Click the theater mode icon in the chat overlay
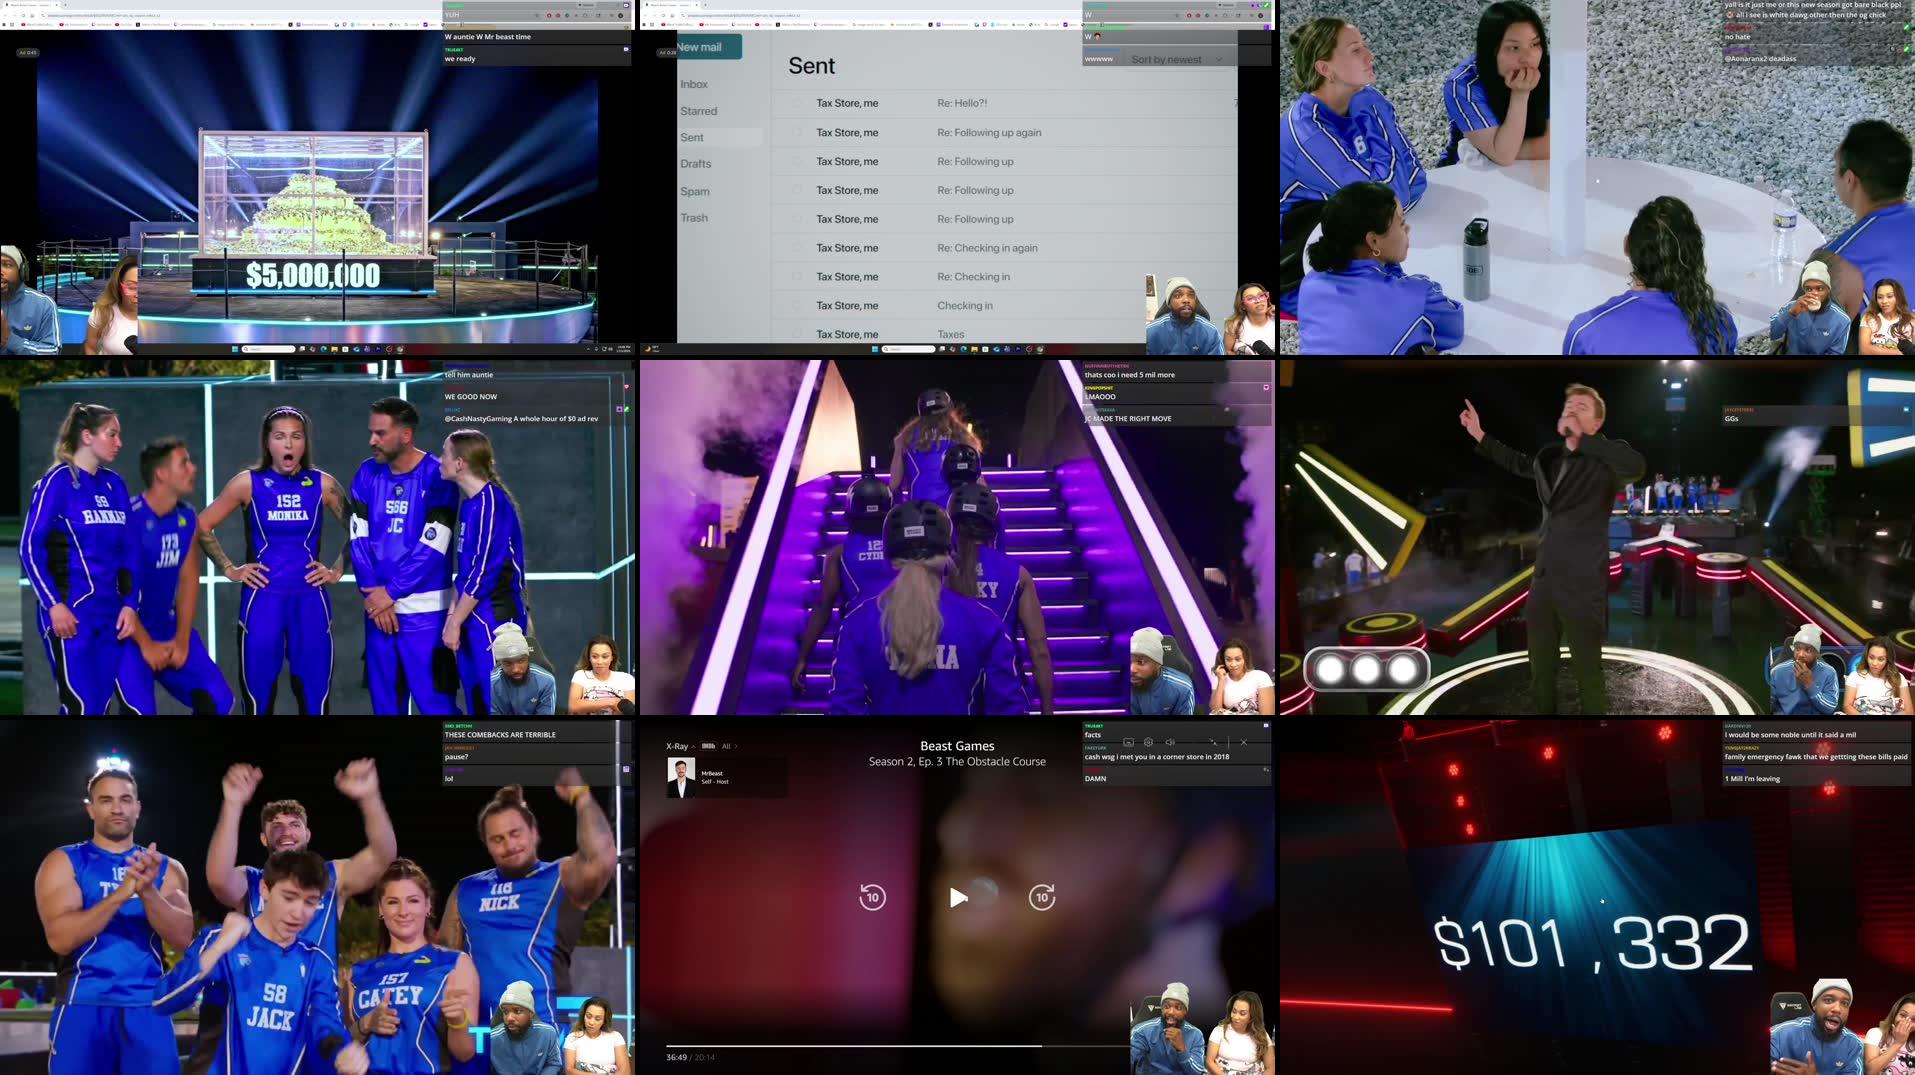 pyautogui.click(x=1128, y=742)
